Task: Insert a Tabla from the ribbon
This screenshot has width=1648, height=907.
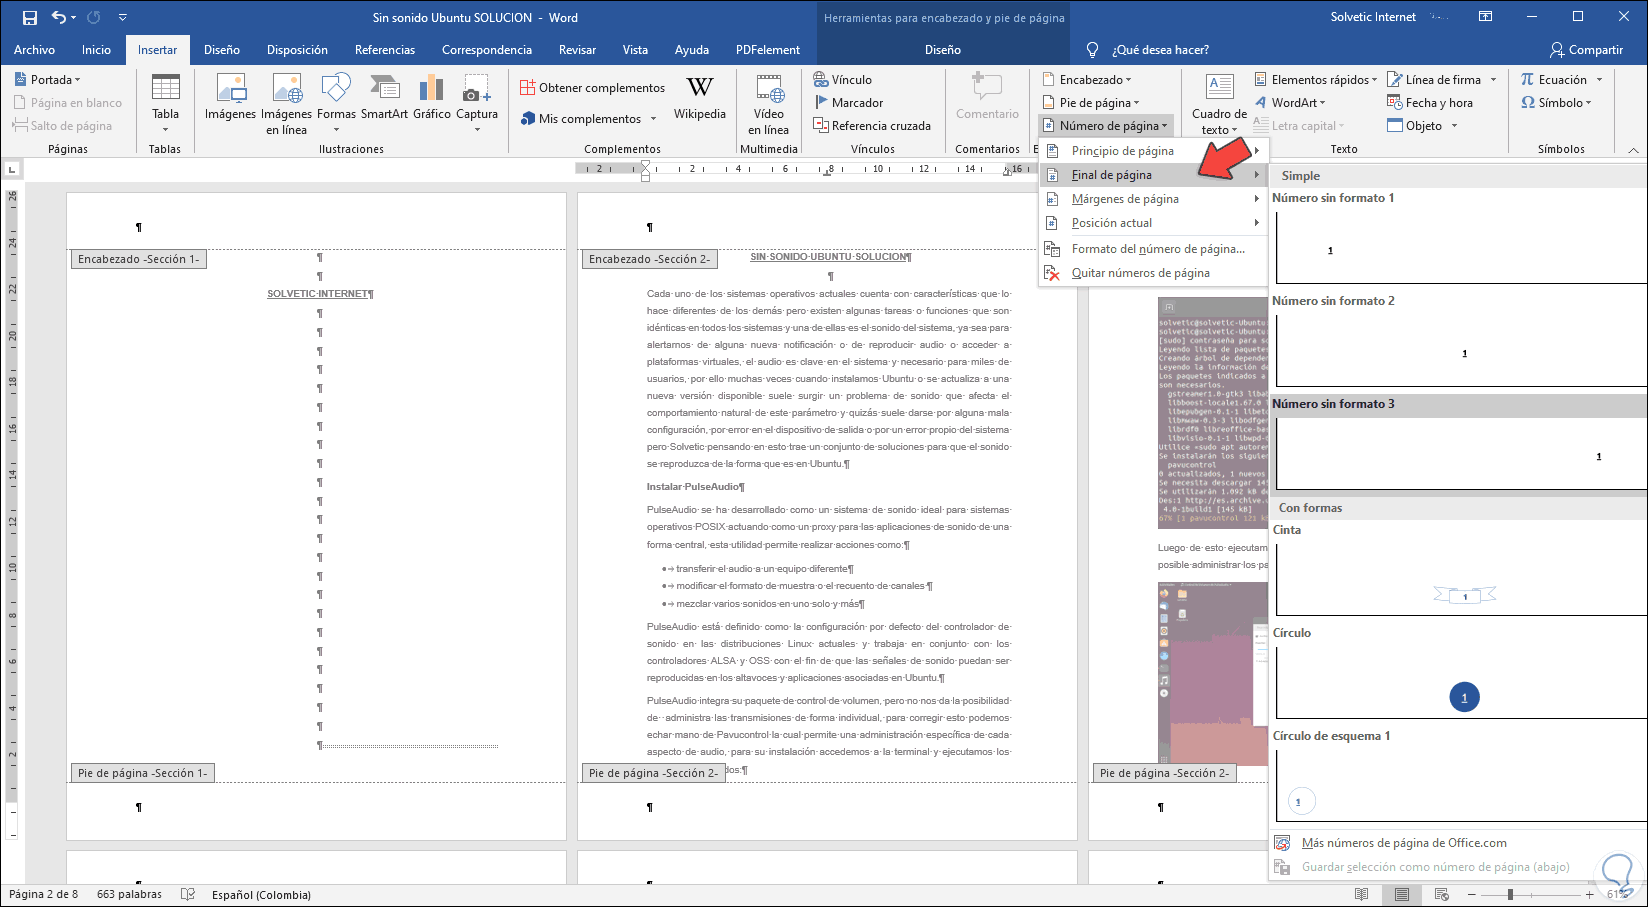Action: click(165, 103)
